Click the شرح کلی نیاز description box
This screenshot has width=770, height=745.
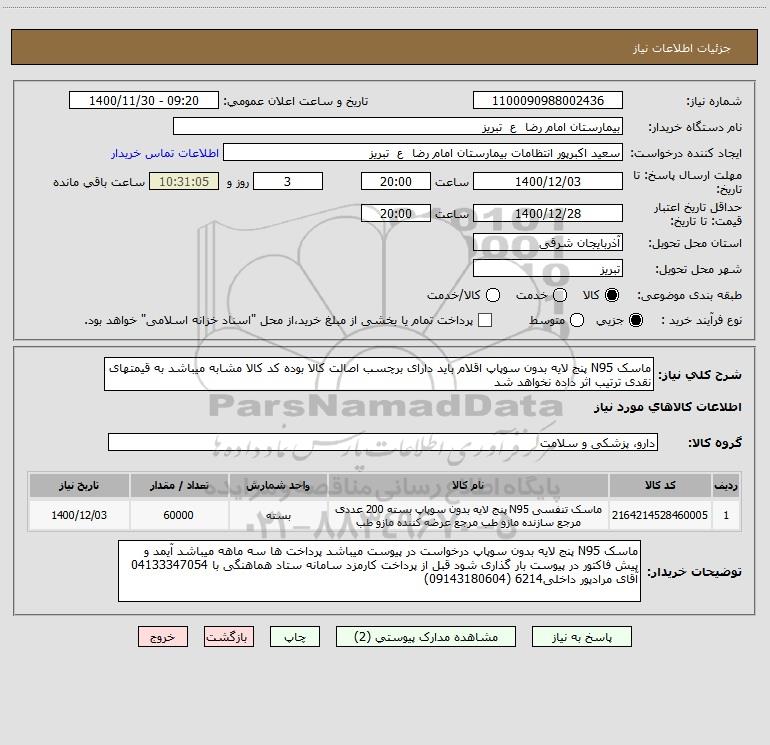379,374
